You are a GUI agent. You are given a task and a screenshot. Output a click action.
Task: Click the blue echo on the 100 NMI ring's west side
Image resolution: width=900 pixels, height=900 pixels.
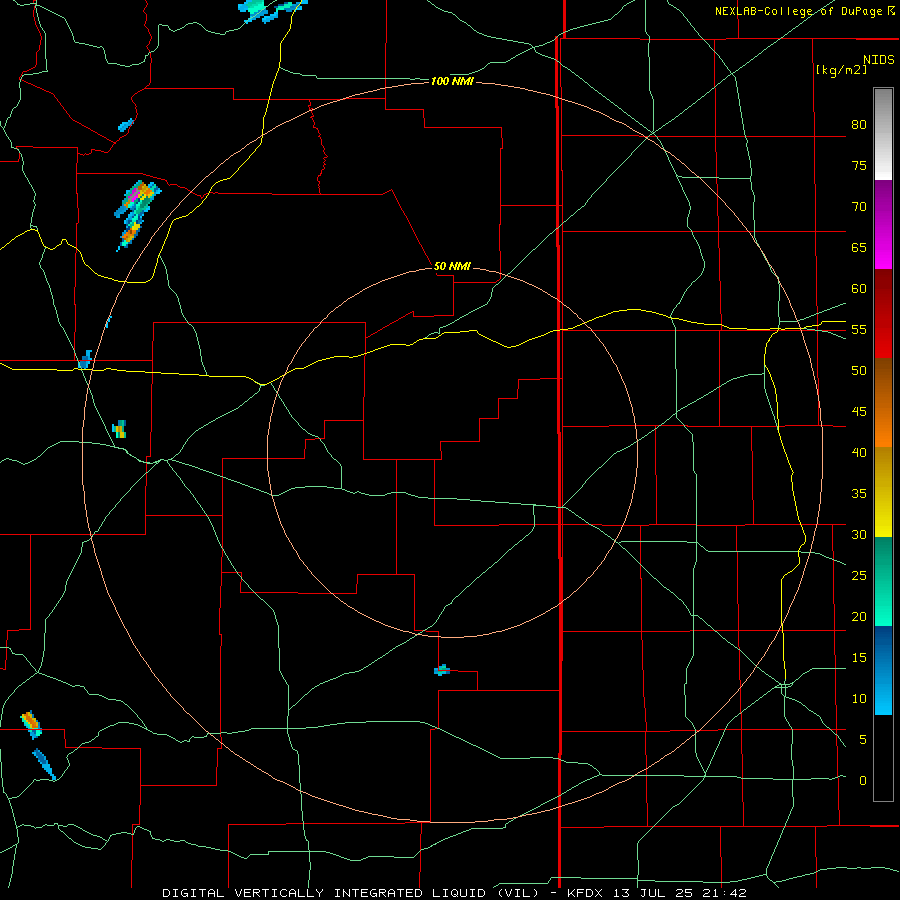coord(85,360)
